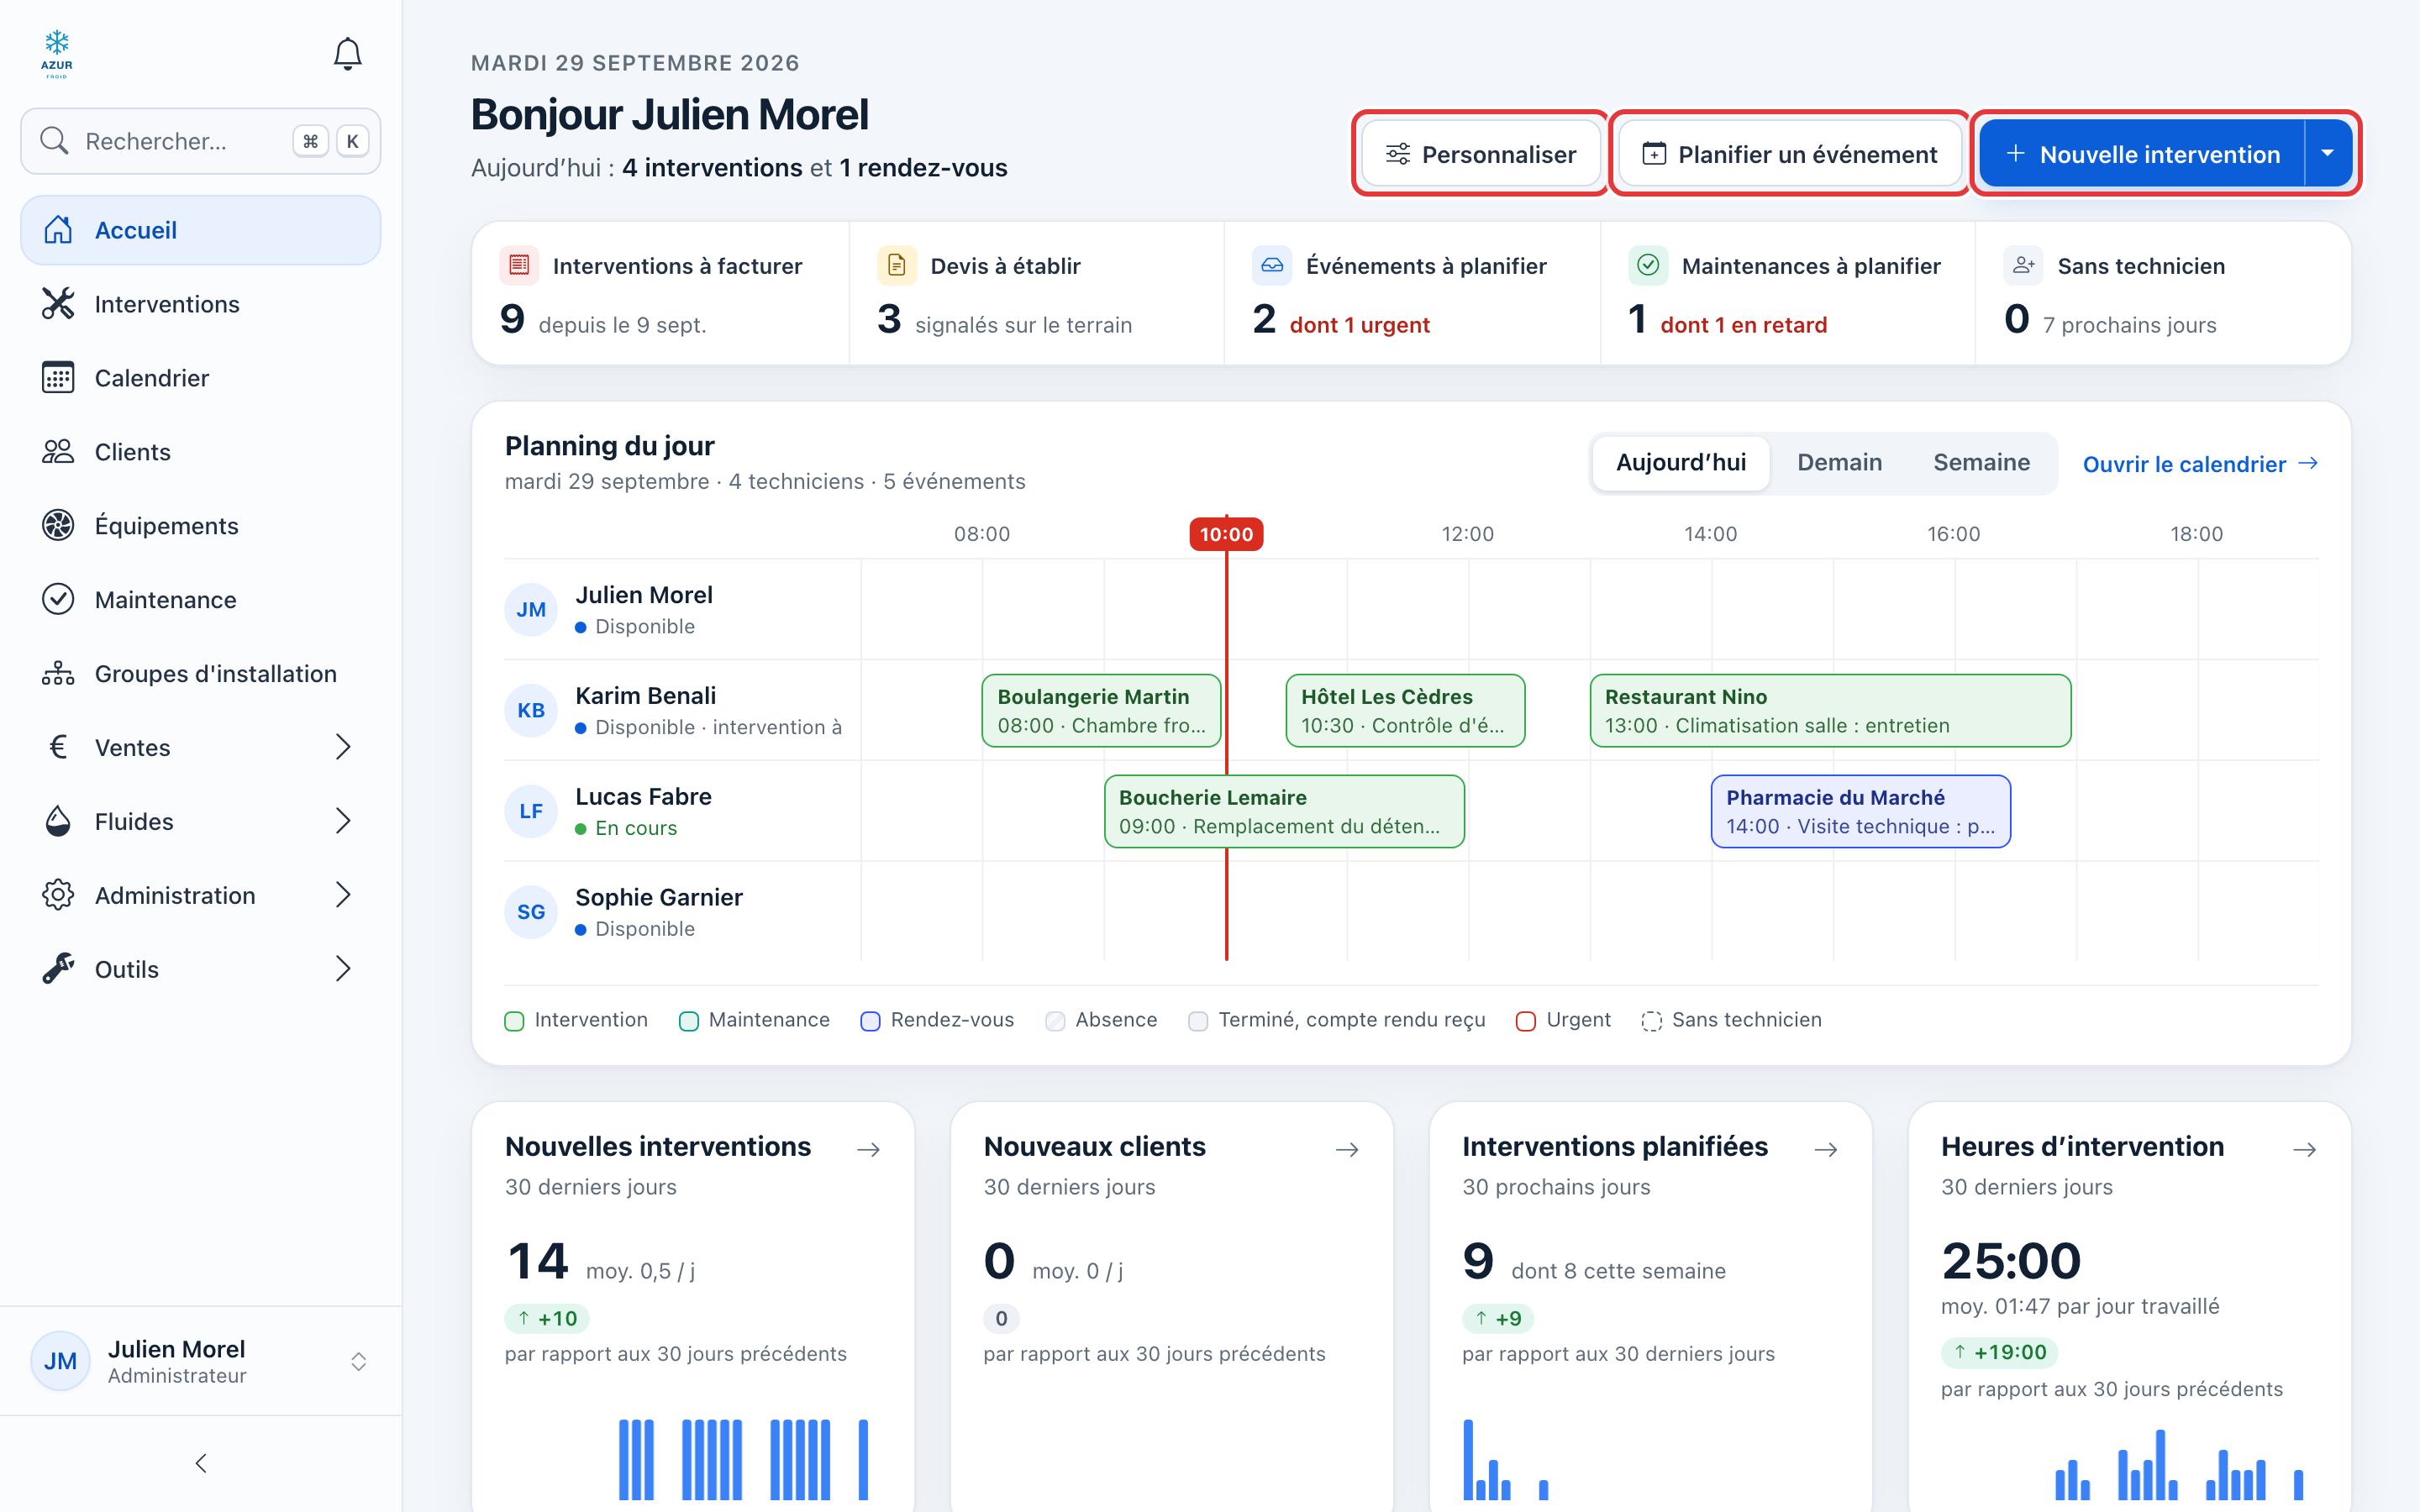The width and height of the screenshot is (2420, 1512).
Task: Switch planning to Semaine tab
Action: [1981, 462]
